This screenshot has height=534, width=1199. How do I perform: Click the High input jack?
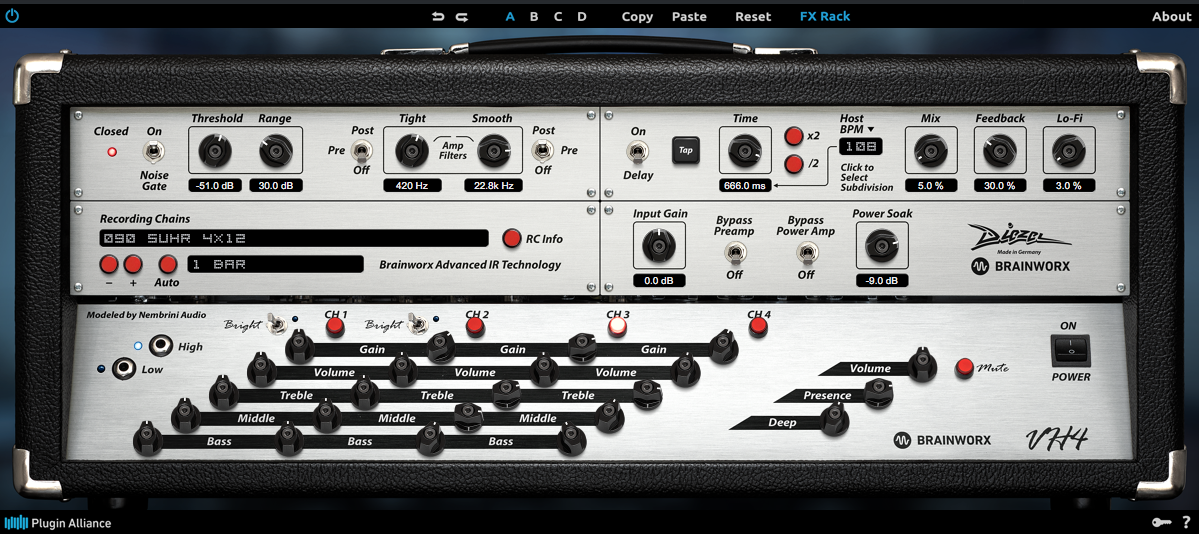pos(161,346)
